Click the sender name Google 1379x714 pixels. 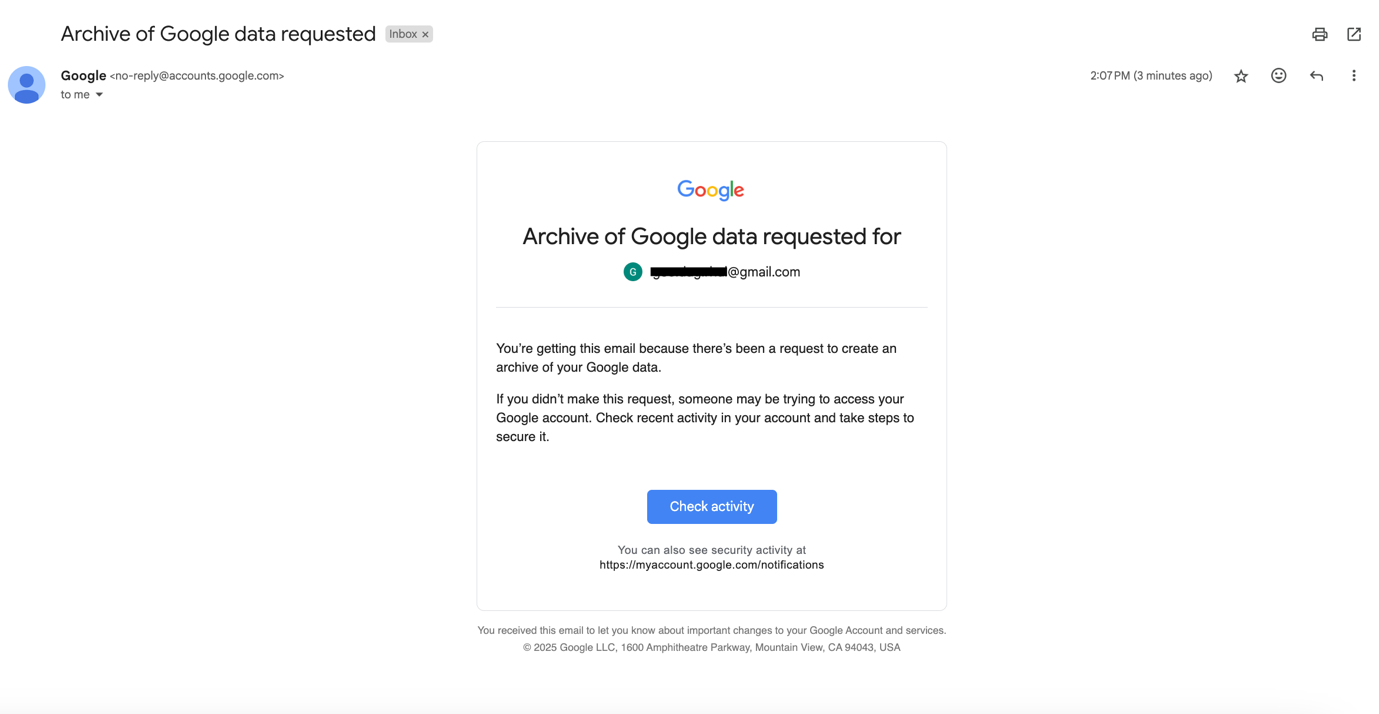click(83, 76)
